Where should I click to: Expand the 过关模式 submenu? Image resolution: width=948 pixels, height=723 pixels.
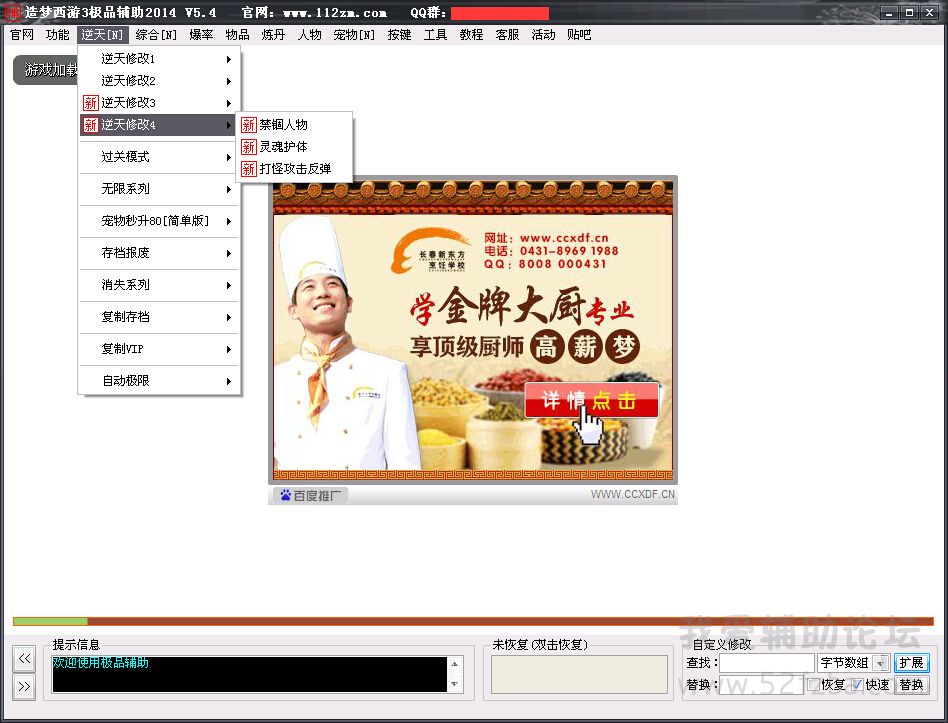click(160, 157)
